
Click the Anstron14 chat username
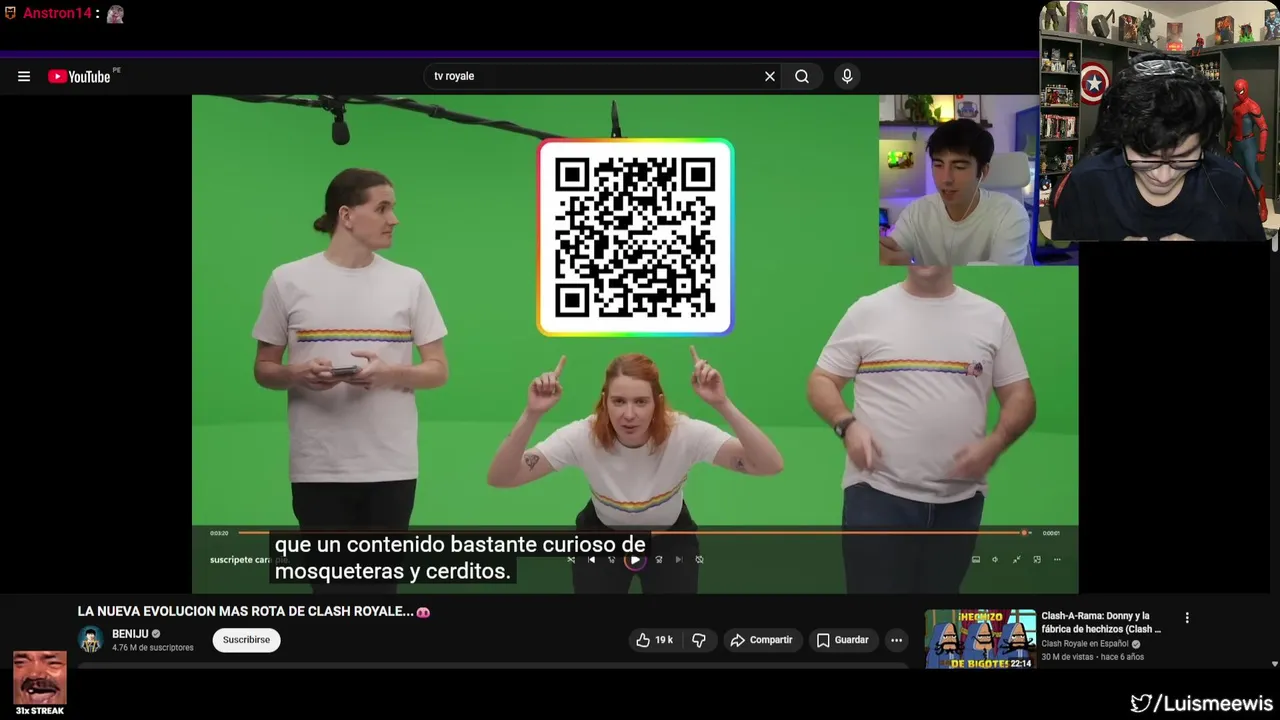pyautogui.click(x=57, y=13)
